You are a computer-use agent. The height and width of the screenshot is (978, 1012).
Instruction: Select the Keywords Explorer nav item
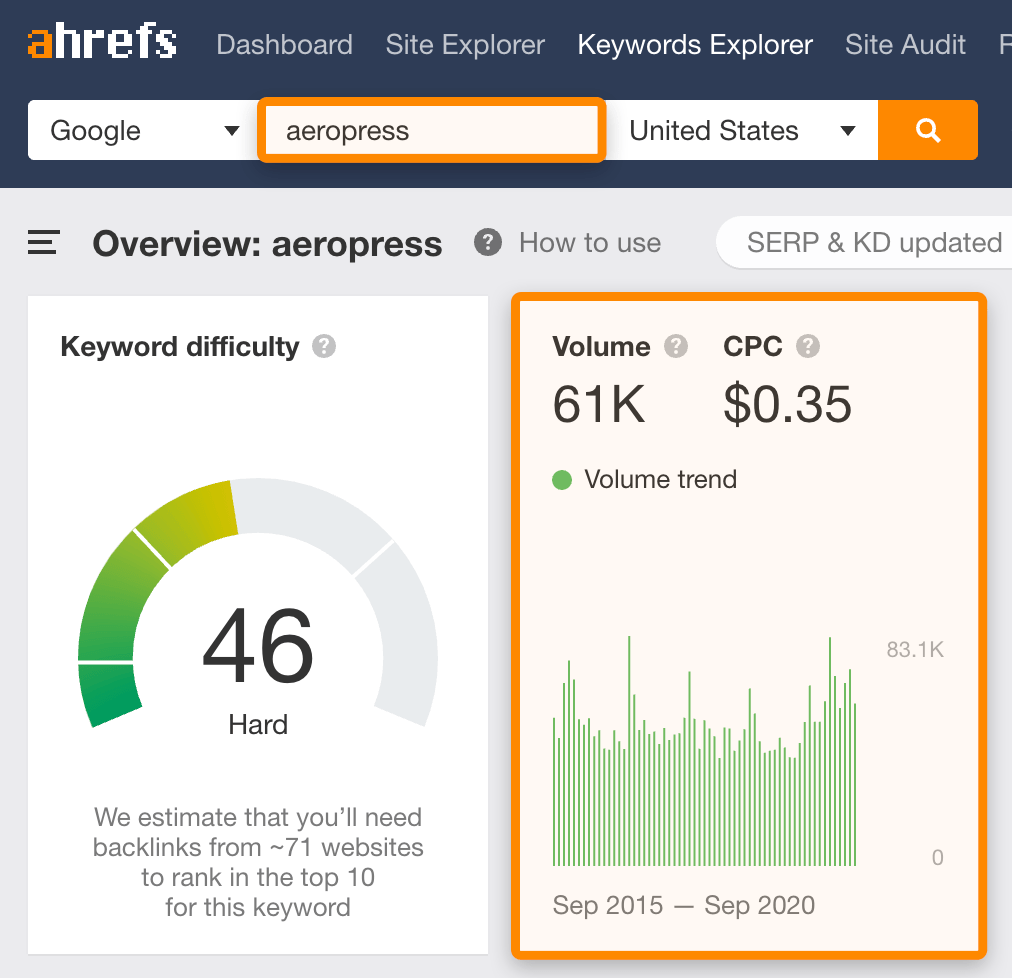point(695,45)
